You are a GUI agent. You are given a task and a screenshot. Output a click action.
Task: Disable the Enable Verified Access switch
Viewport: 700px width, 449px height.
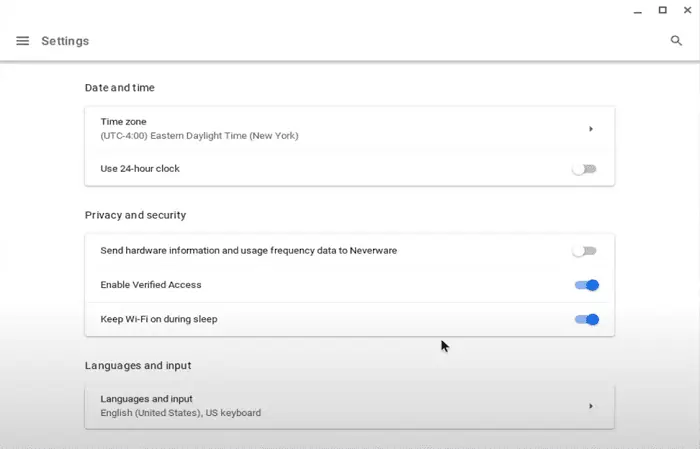click(587, 285)
